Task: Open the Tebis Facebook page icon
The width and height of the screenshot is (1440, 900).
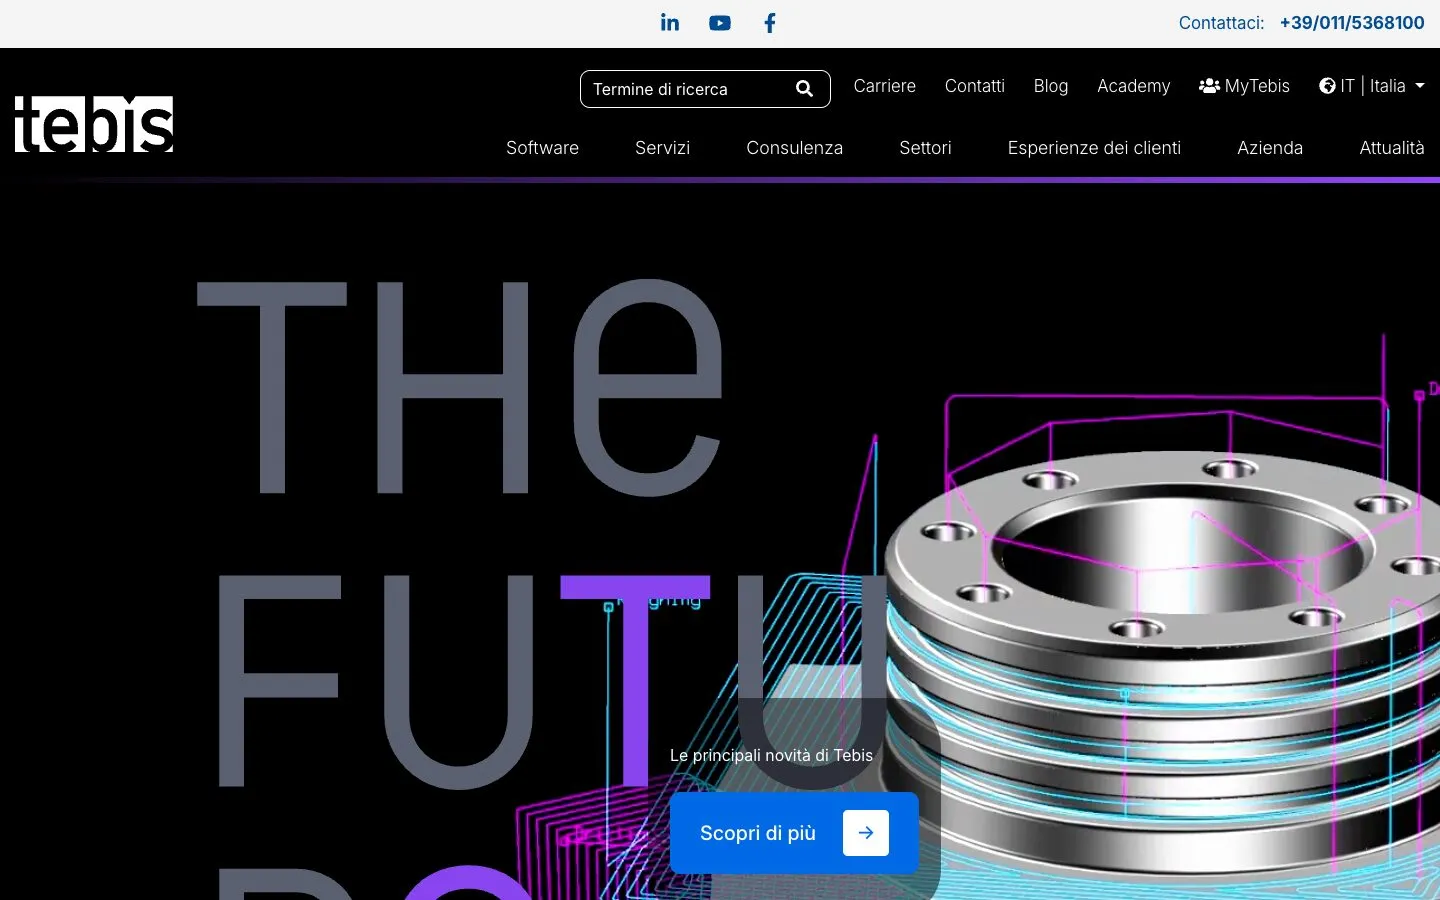Action: coord(770,23)
